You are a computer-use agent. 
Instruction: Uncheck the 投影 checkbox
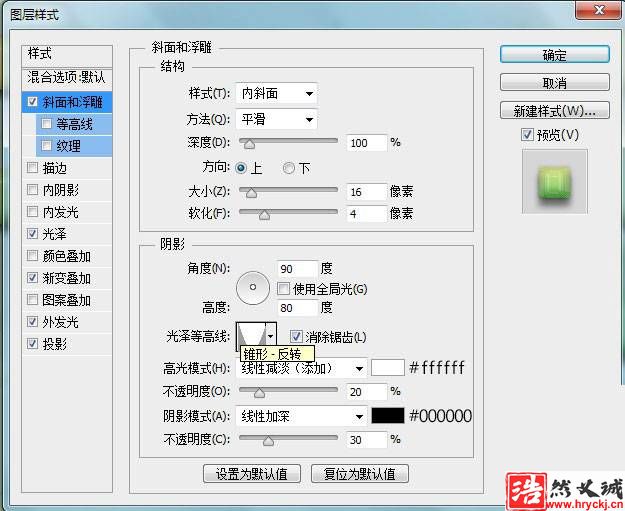pos(32,343)
